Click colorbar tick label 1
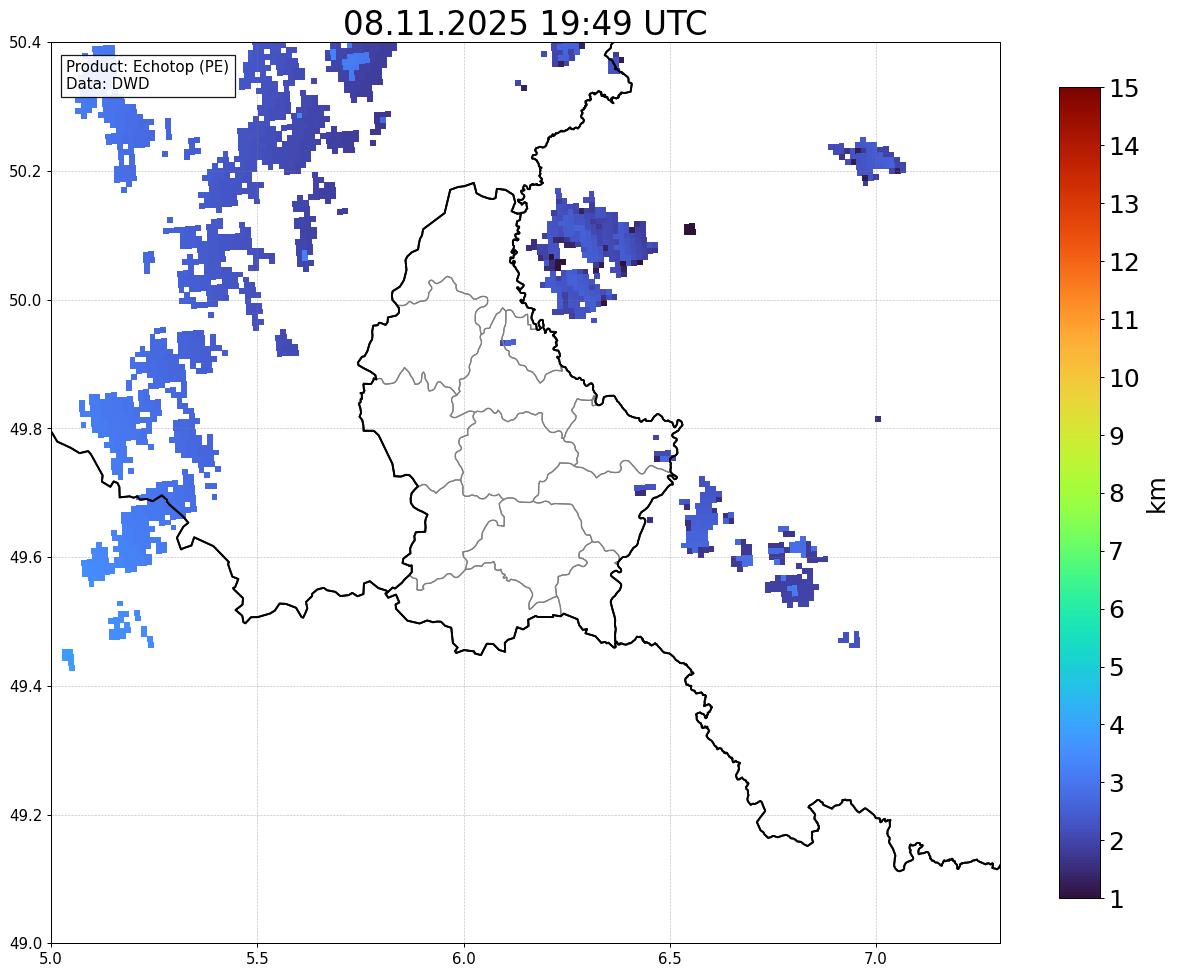 tap(1117, 899)
